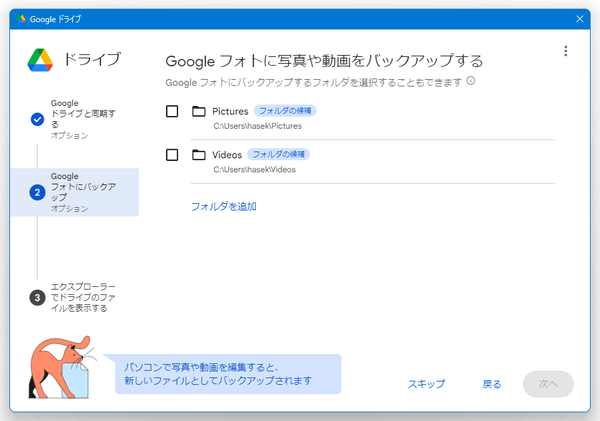Click the Videos folder name
This screenshot has width=600, height=421.
click(227, 155)
